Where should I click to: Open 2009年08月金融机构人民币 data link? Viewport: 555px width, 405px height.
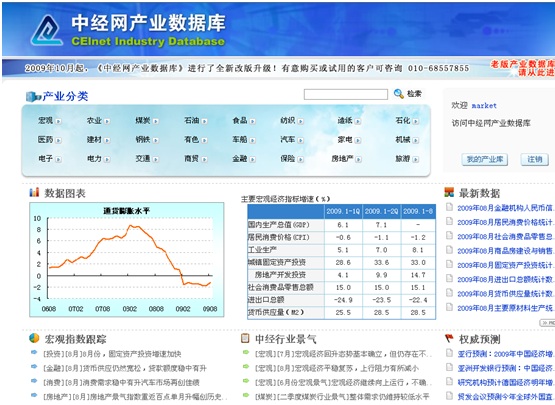tap(505, 208)
